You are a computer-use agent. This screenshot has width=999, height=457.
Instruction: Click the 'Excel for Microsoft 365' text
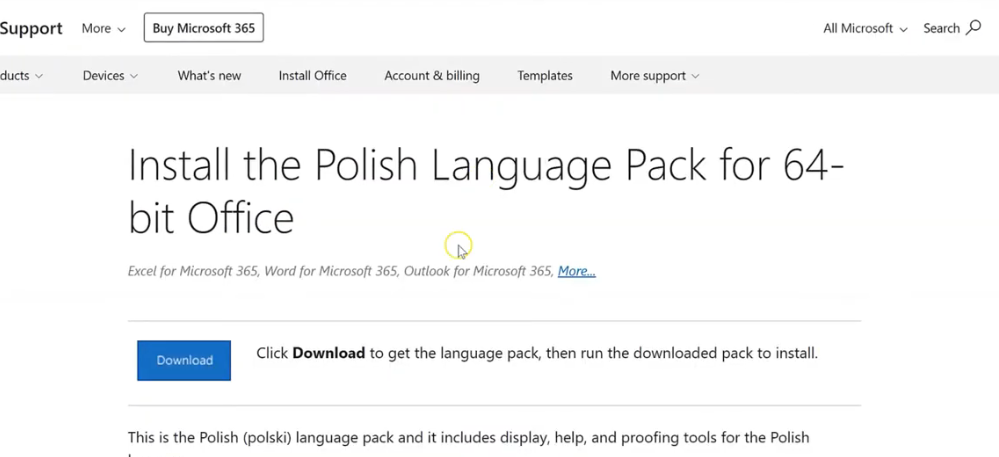click(193, 271)
